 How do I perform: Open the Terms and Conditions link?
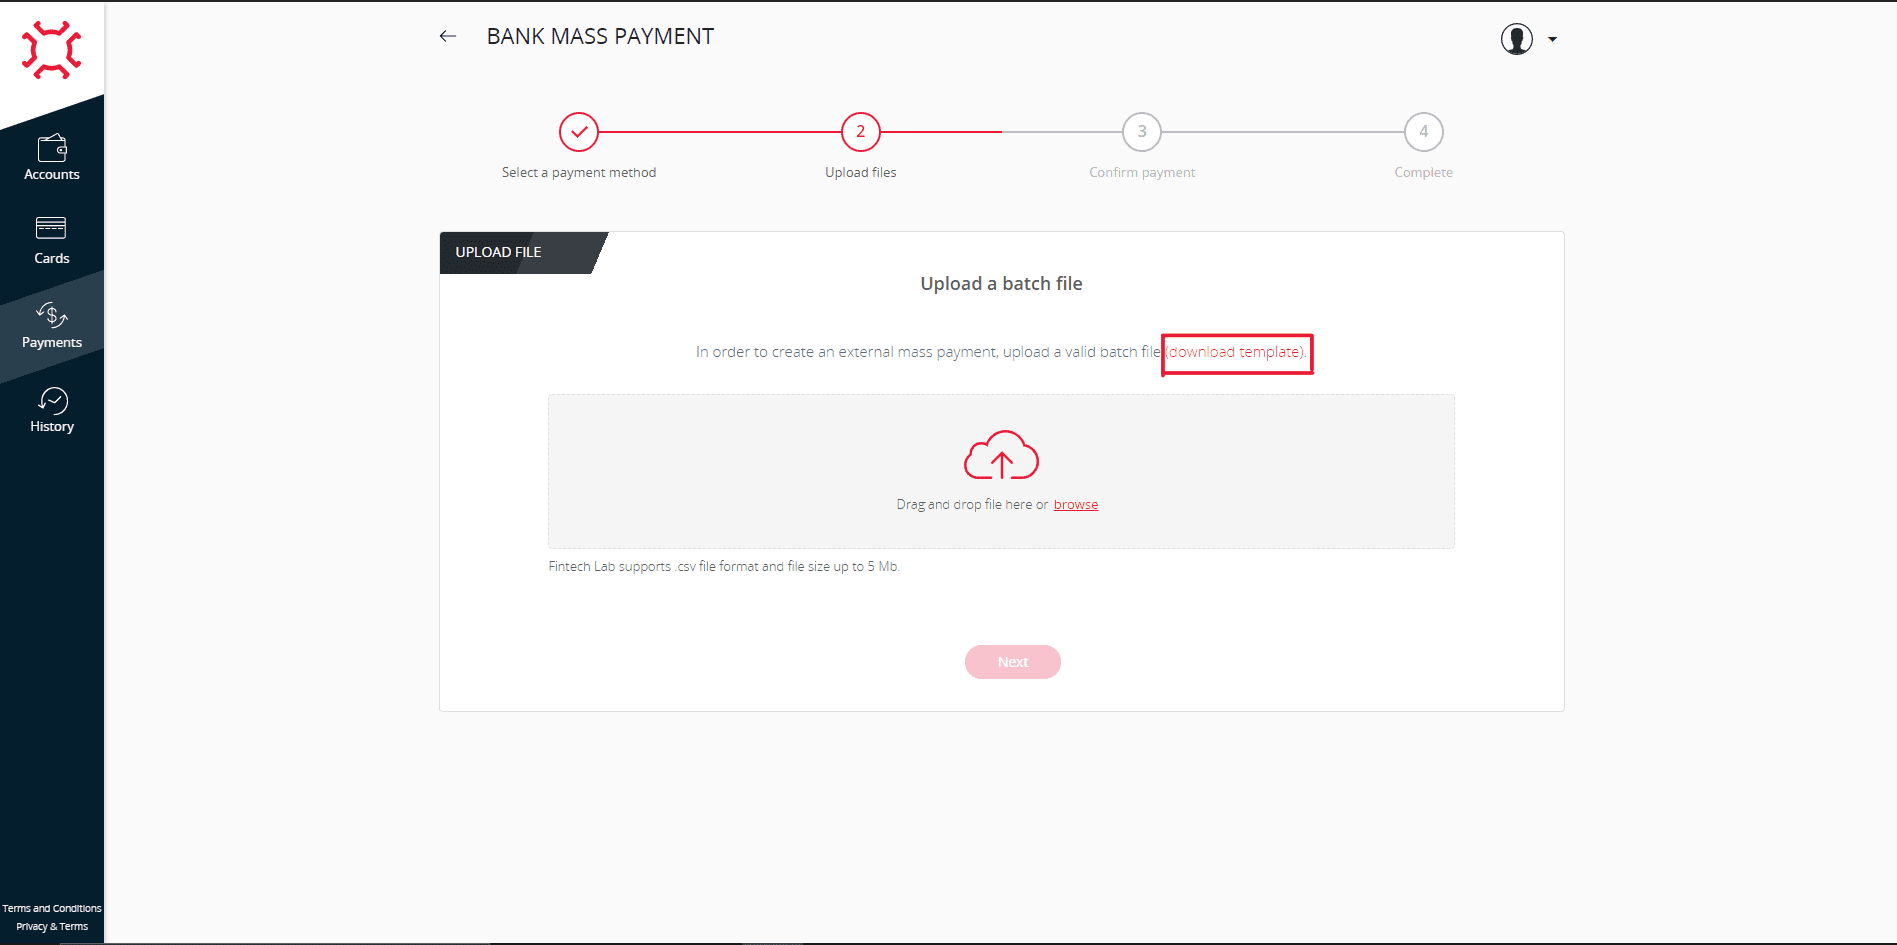[x=52, y=908]
